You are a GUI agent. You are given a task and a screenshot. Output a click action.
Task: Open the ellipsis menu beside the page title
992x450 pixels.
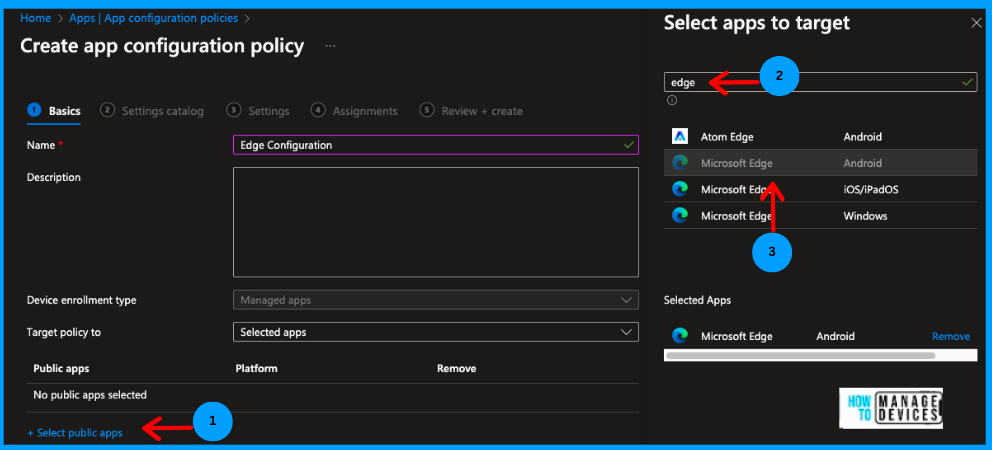pos(330,46)
